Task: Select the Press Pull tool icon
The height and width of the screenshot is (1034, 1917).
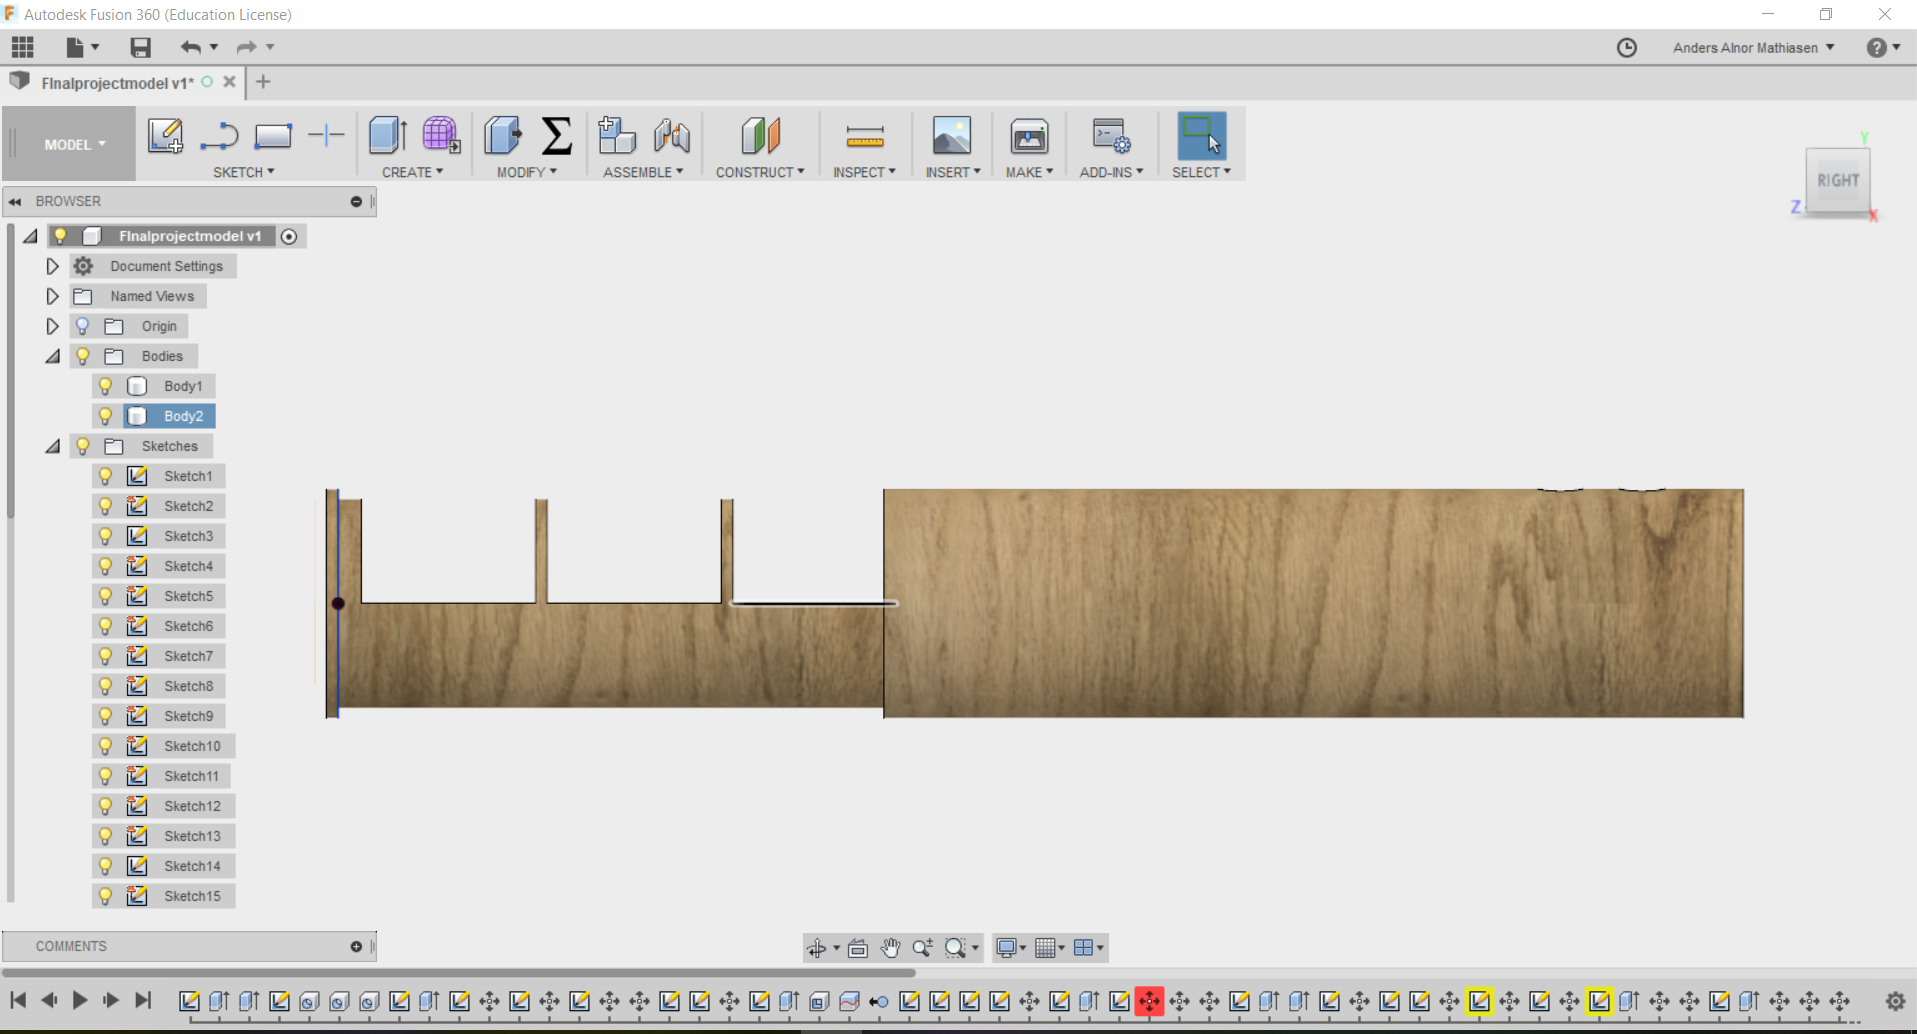Action: (503, 136)
